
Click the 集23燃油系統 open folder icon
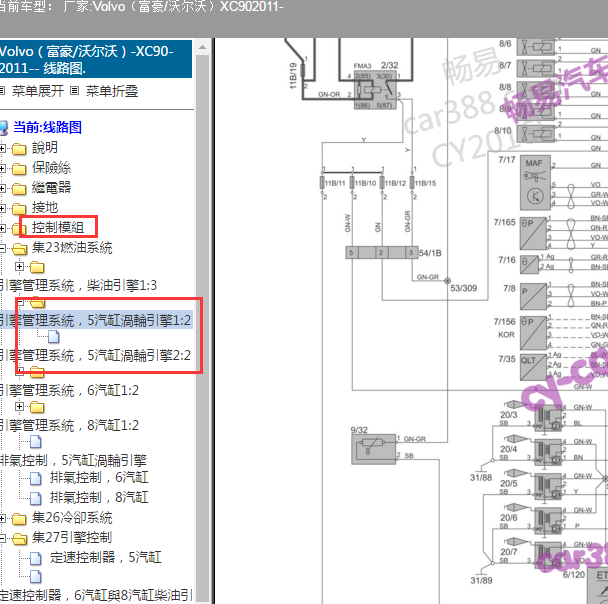coord(19,249)
